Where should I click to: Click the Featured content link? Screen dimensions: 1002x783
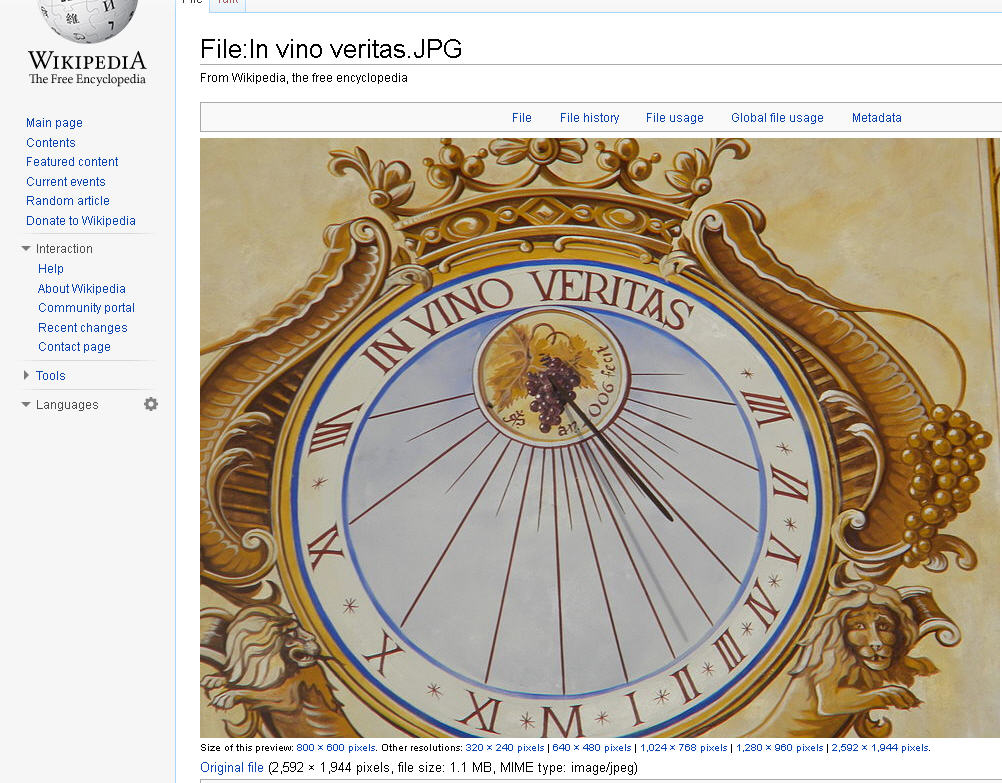coord(72,162)
